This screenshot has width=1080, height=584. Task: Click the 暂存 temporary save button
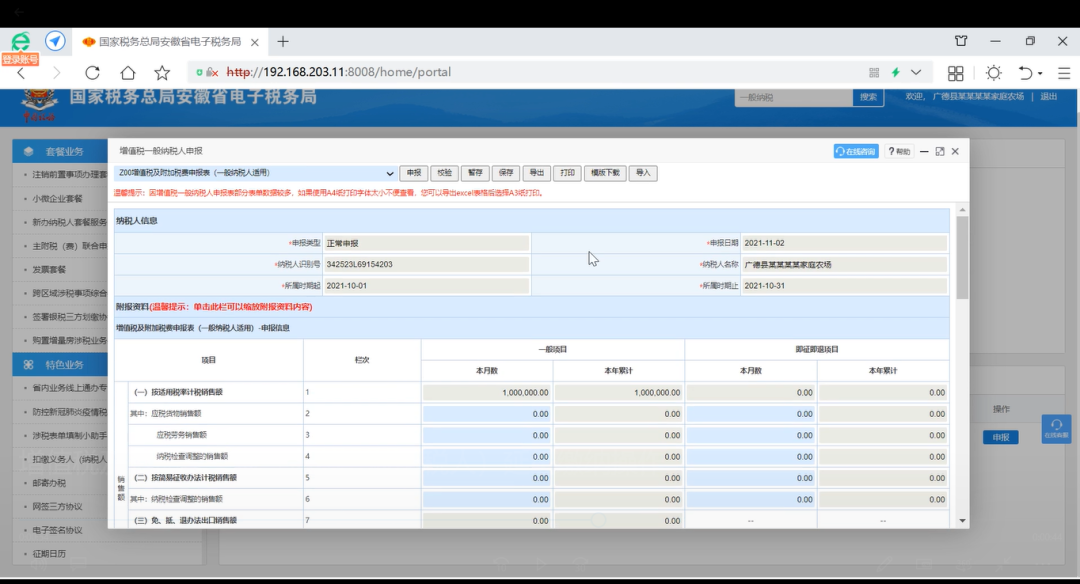[x=475, y=173]
